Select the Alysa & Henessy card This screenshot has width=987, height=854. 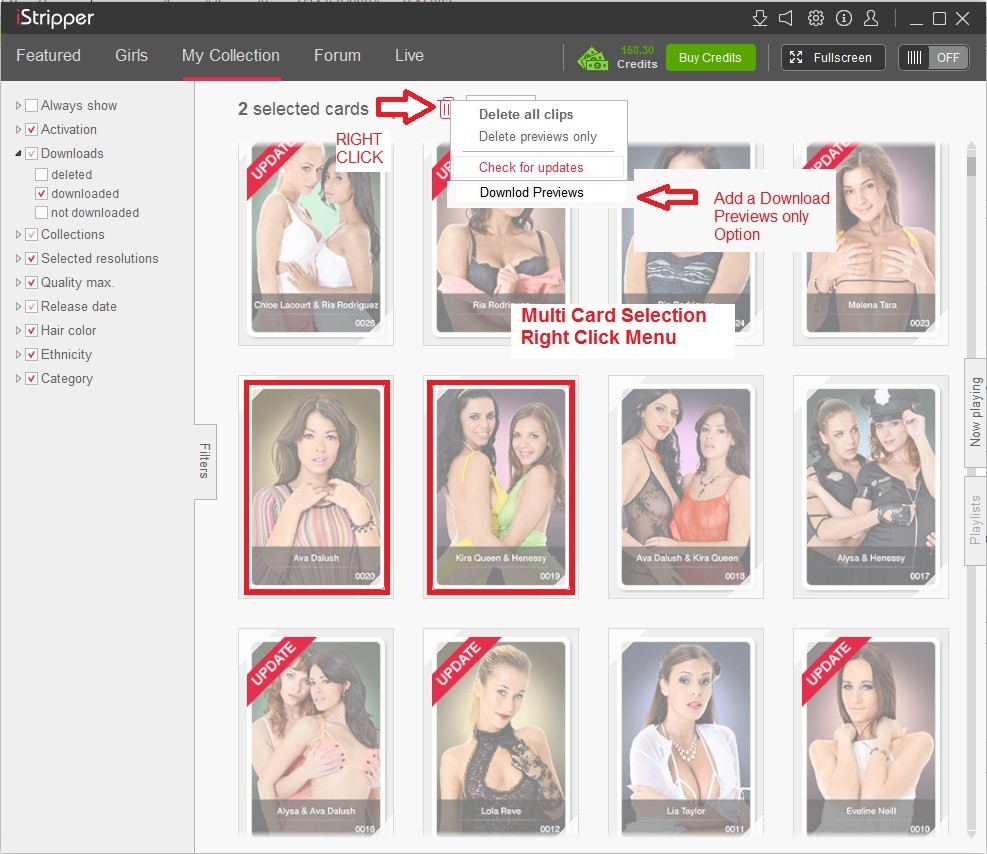[871, 486]
